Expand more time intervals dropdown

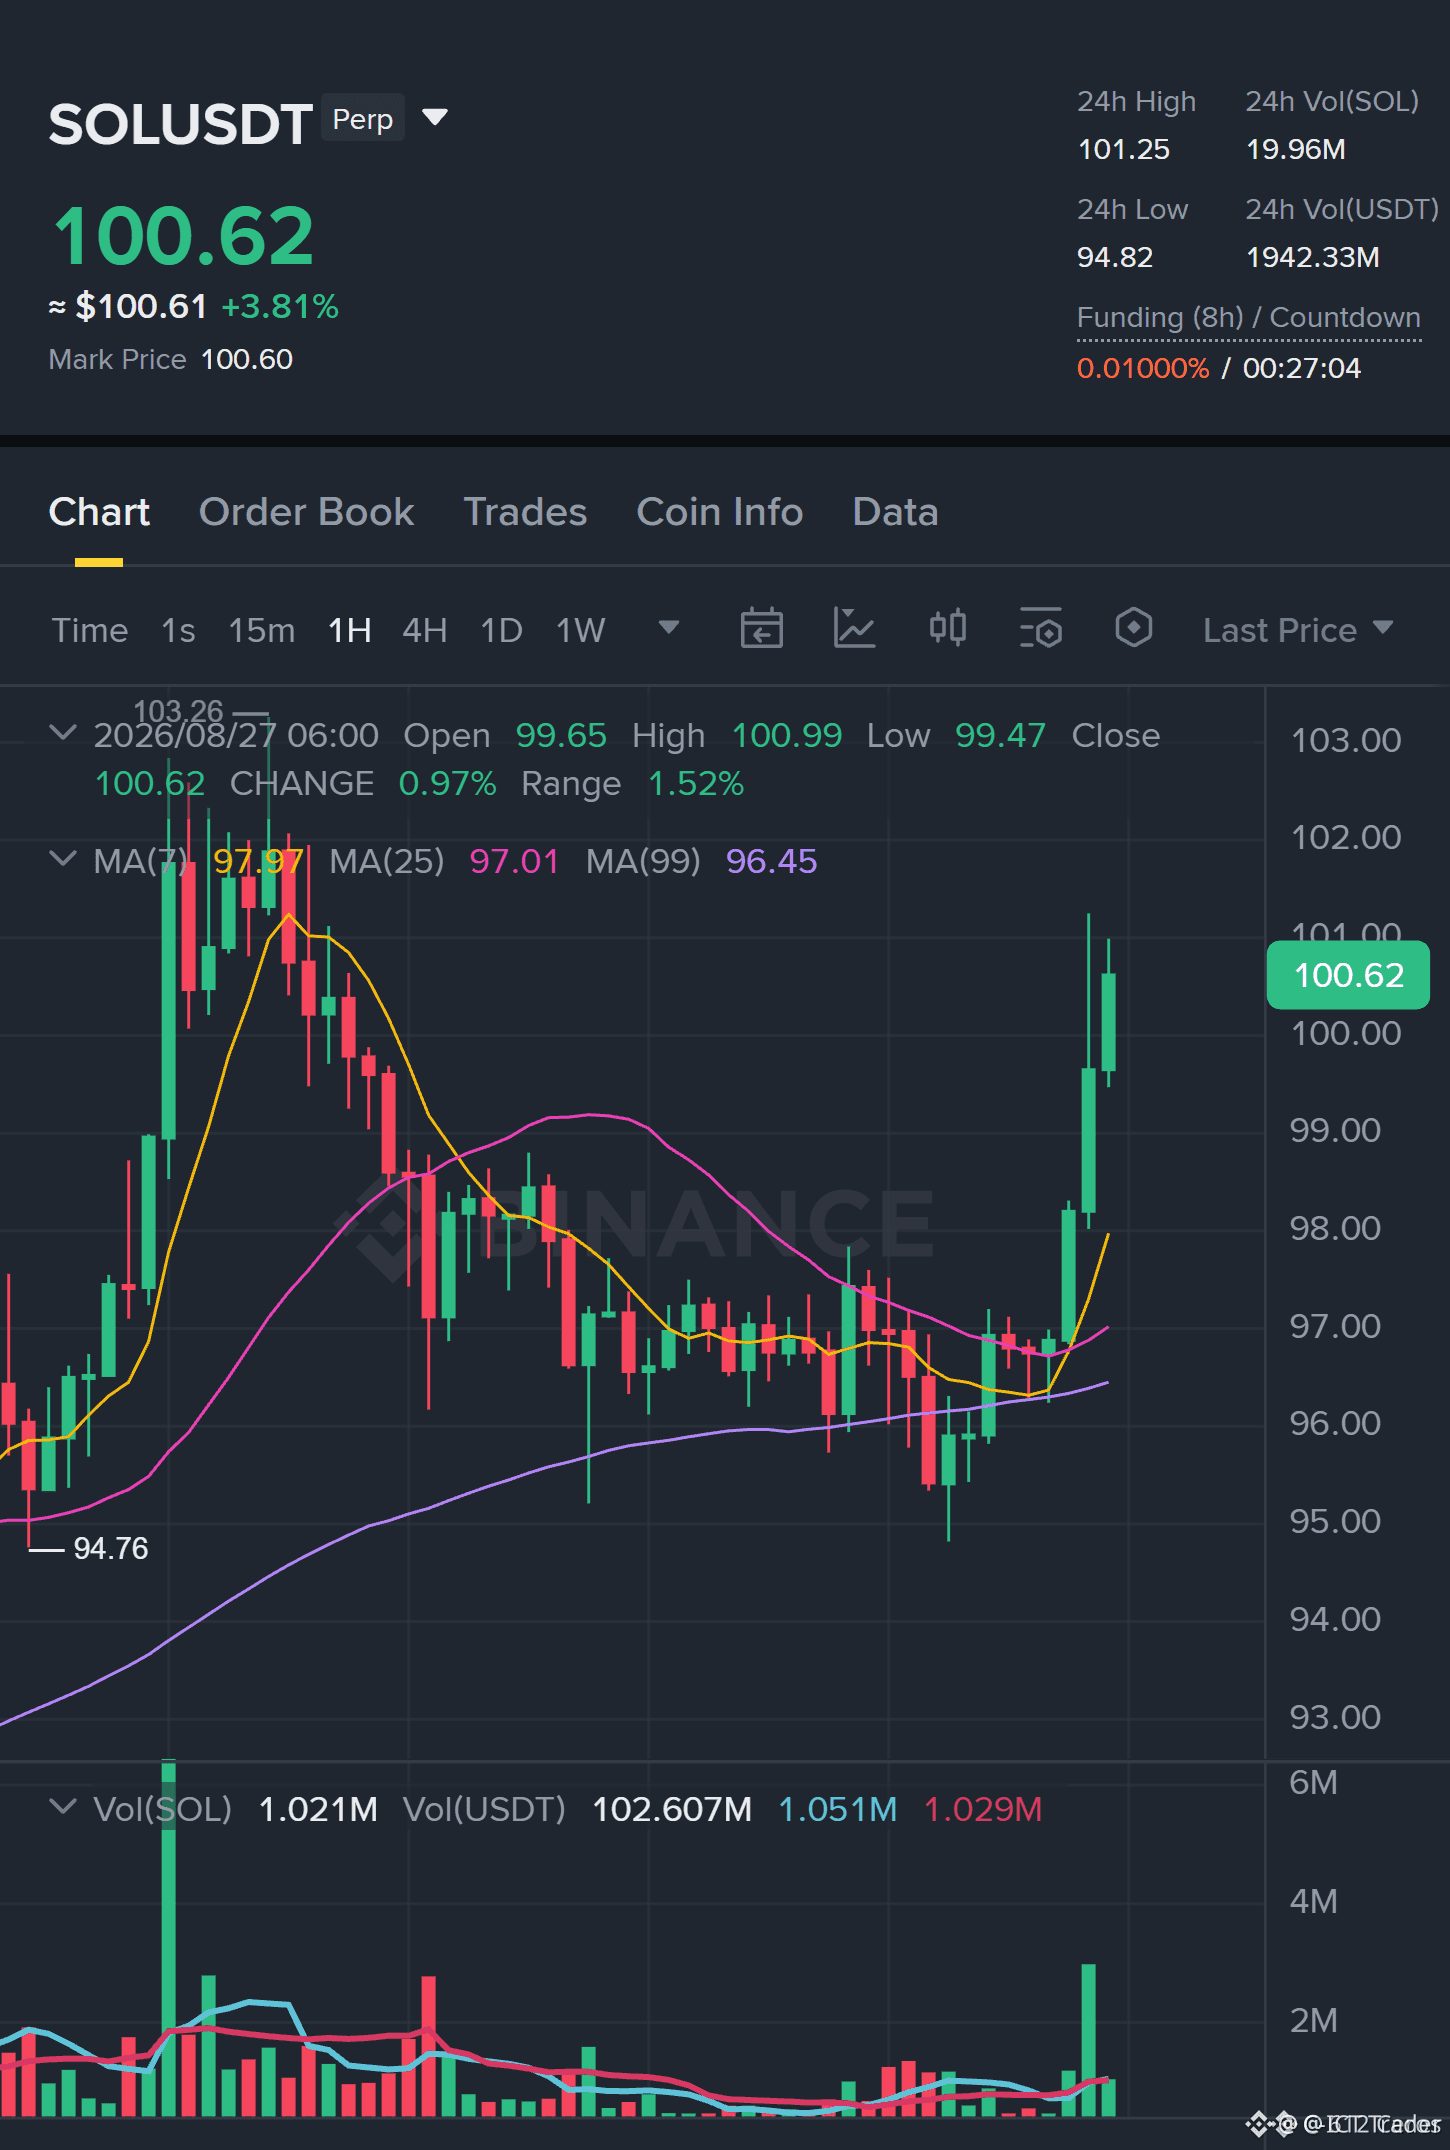click(669, 628)
